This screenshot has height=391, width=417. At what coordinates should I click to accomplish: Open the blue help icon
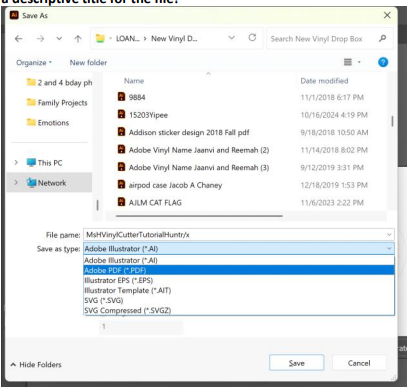coord(383,62)
